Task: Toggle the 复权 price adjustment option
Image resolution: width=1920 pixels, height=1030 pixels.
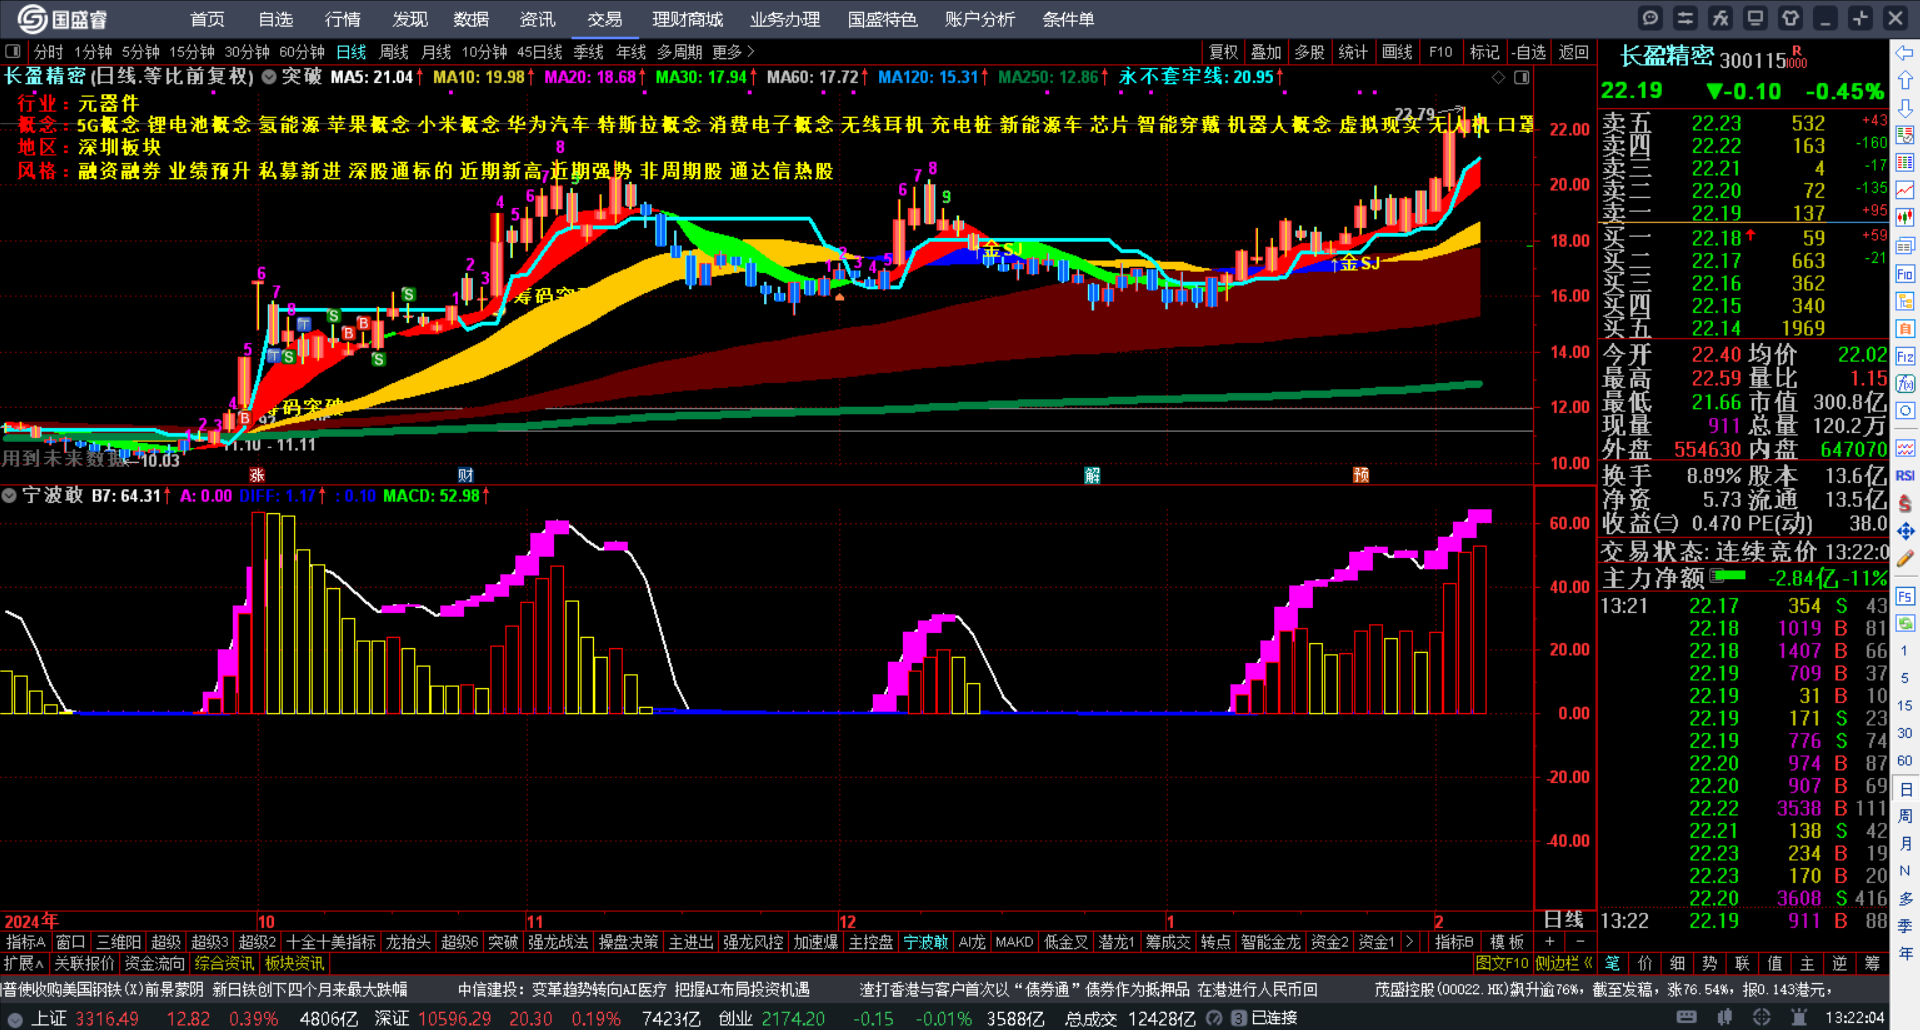Action: 1223,52
